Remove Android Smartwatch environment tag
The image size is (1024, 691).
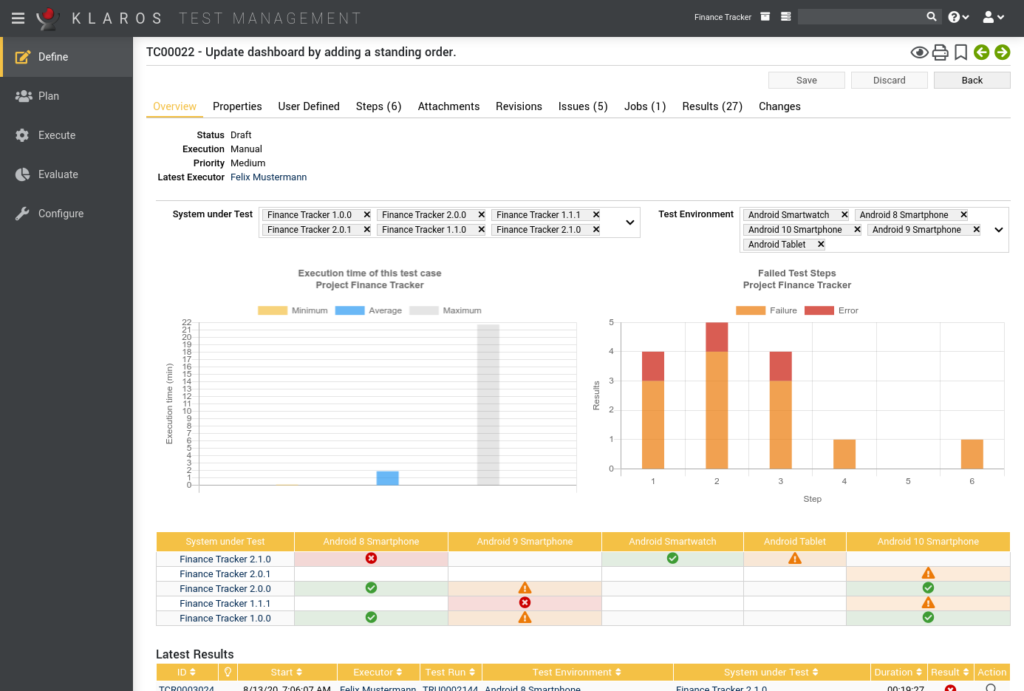tap(844, 215)
